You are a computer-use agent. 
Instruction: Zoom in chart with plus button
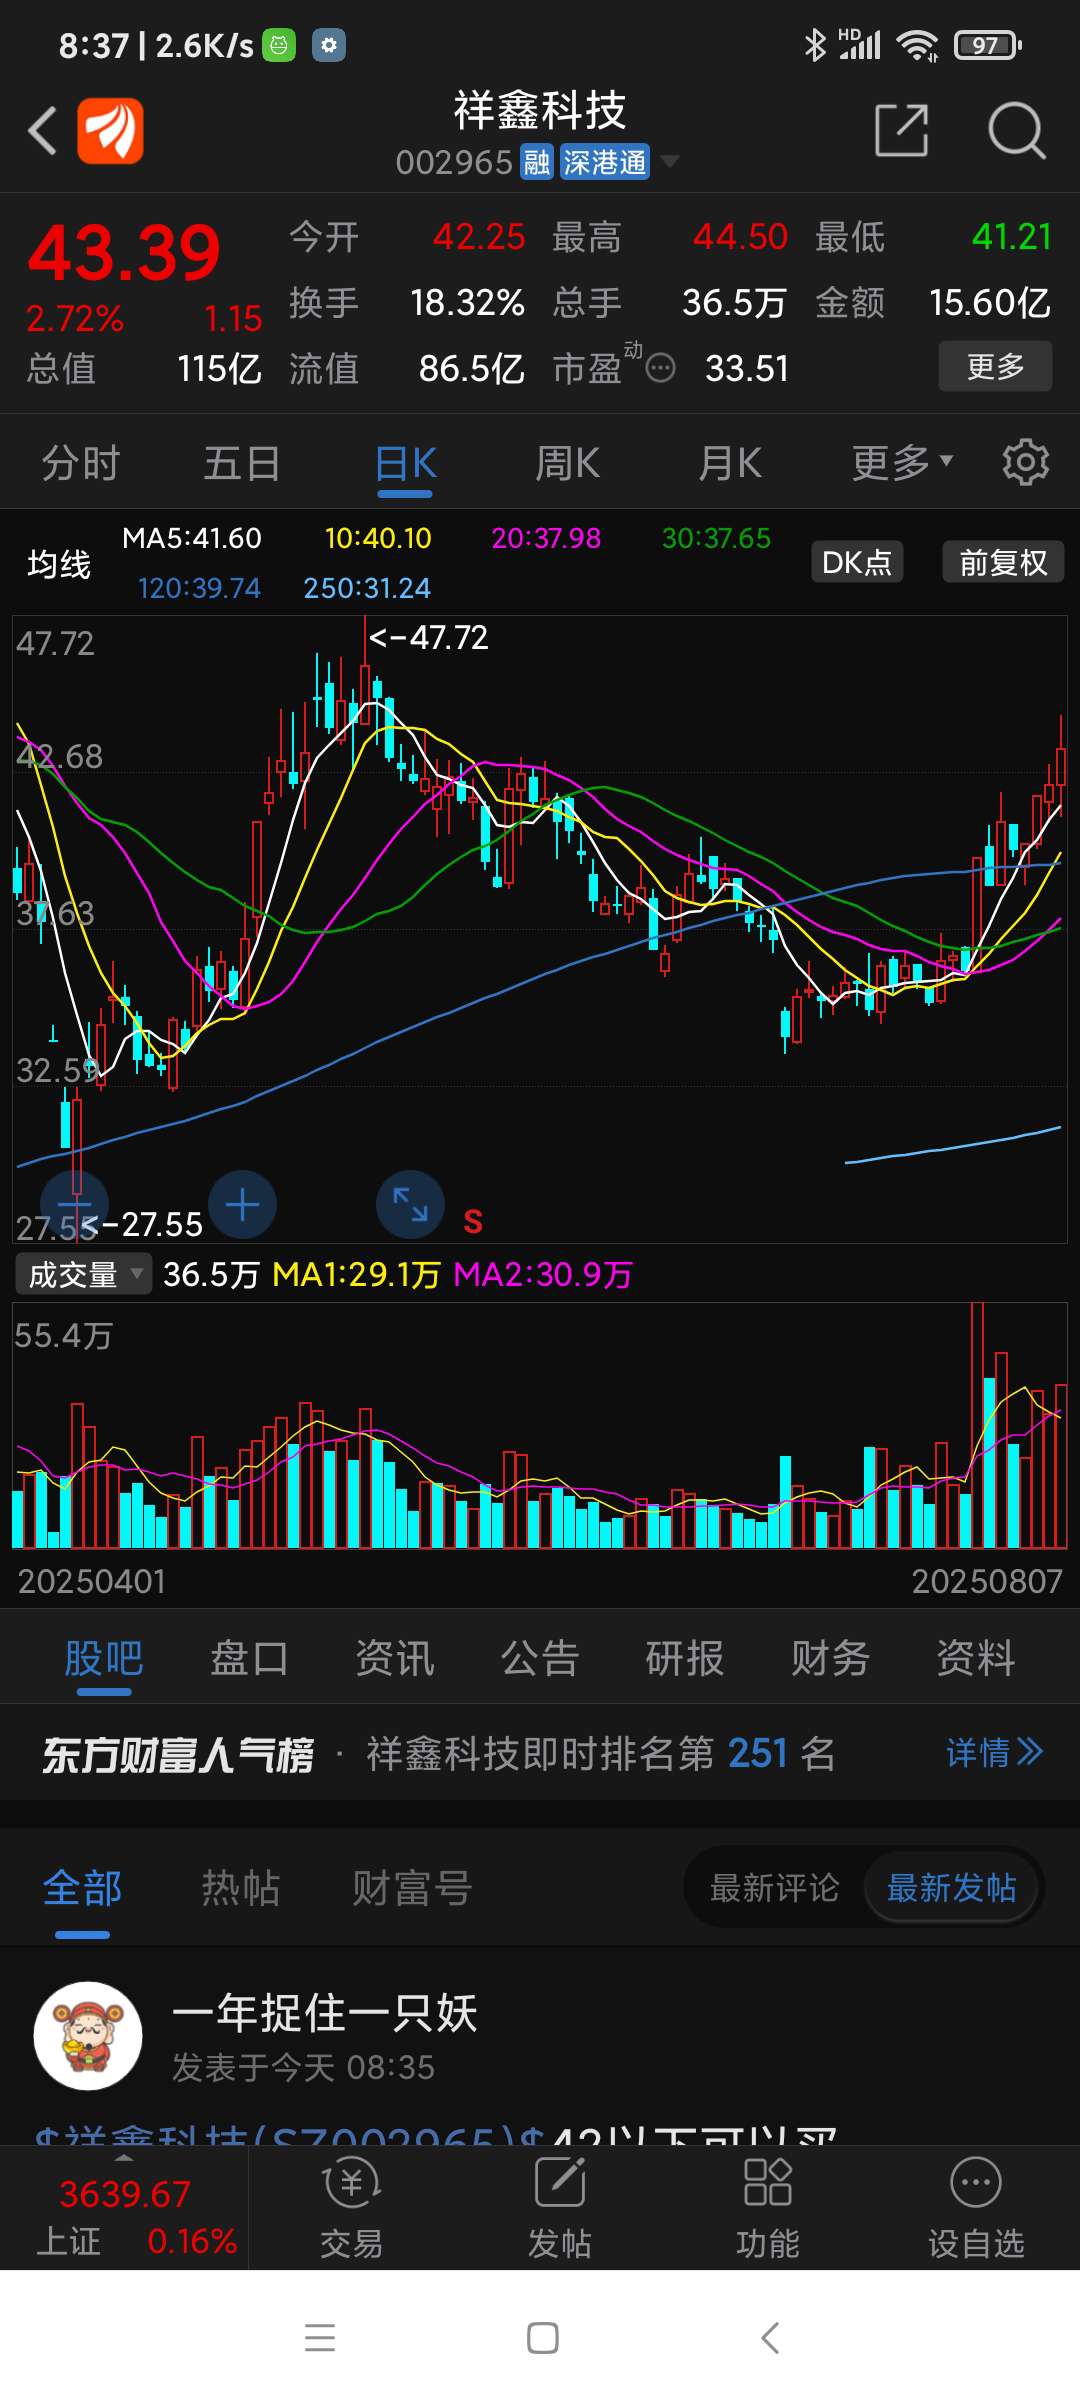point(242,1205)
